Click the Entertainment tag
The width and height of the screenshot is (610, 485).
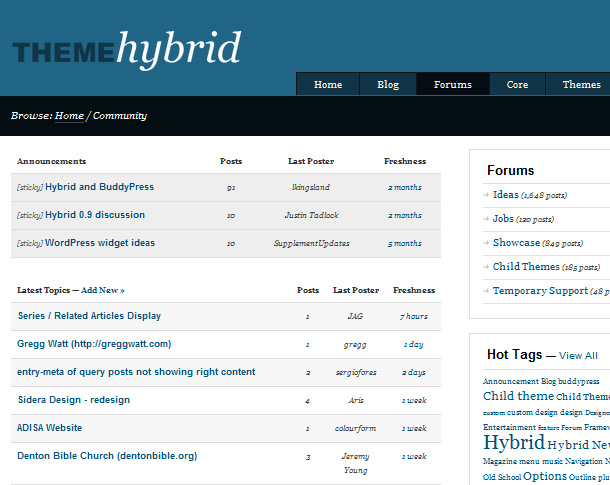click(509, 427)
